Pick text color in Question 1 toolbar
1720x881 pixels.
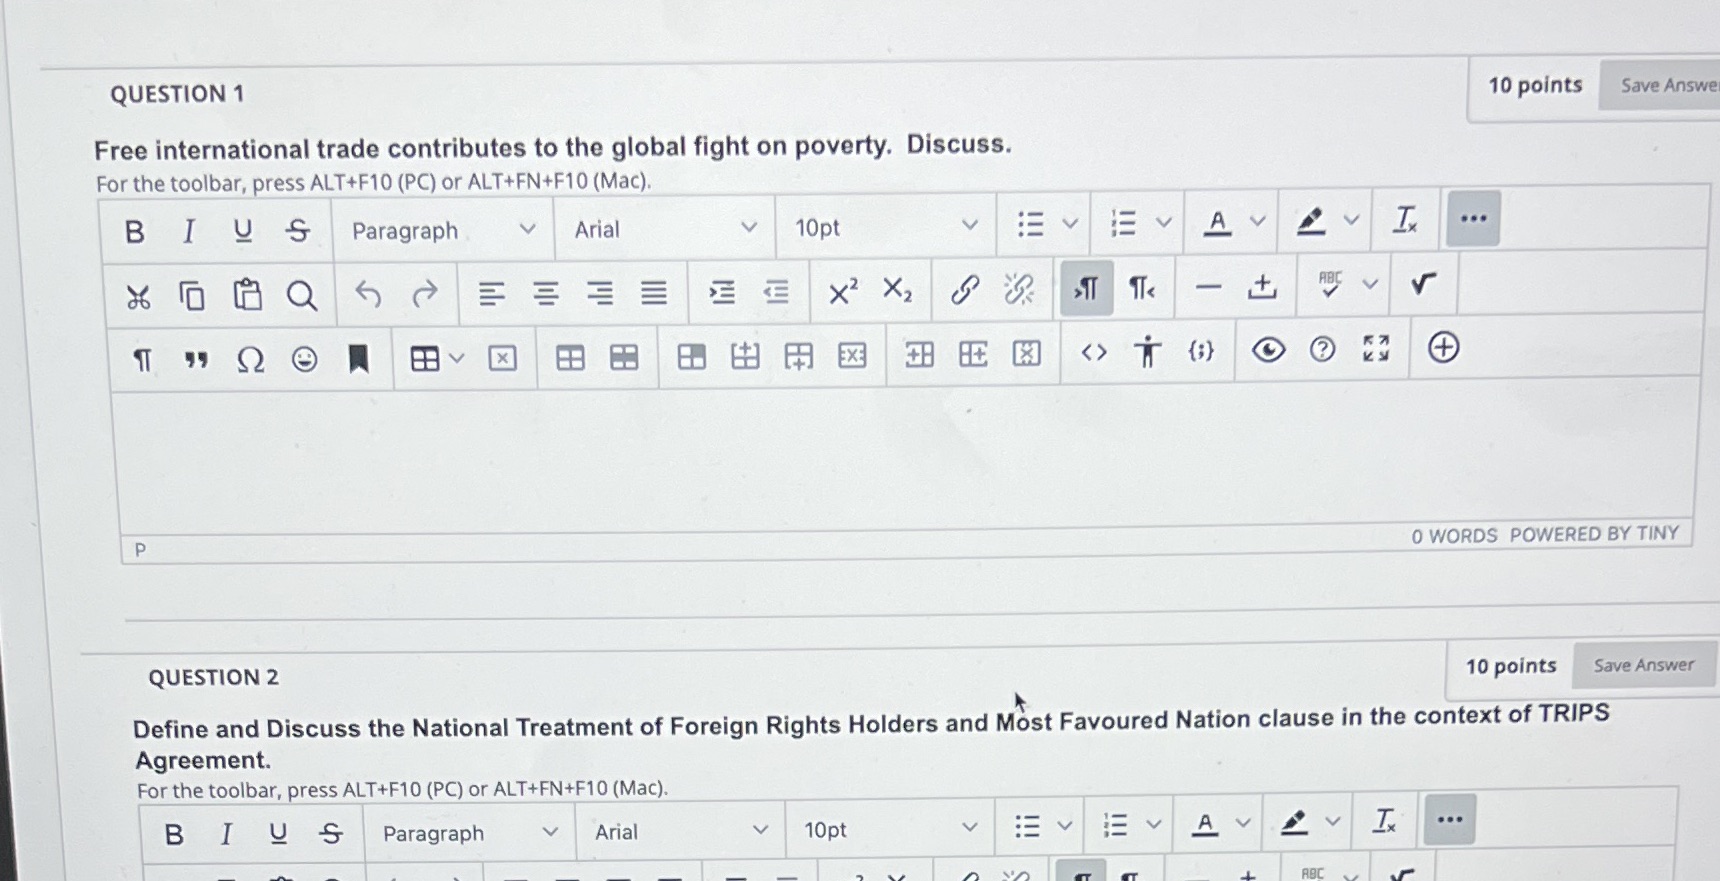point(1217,222)
